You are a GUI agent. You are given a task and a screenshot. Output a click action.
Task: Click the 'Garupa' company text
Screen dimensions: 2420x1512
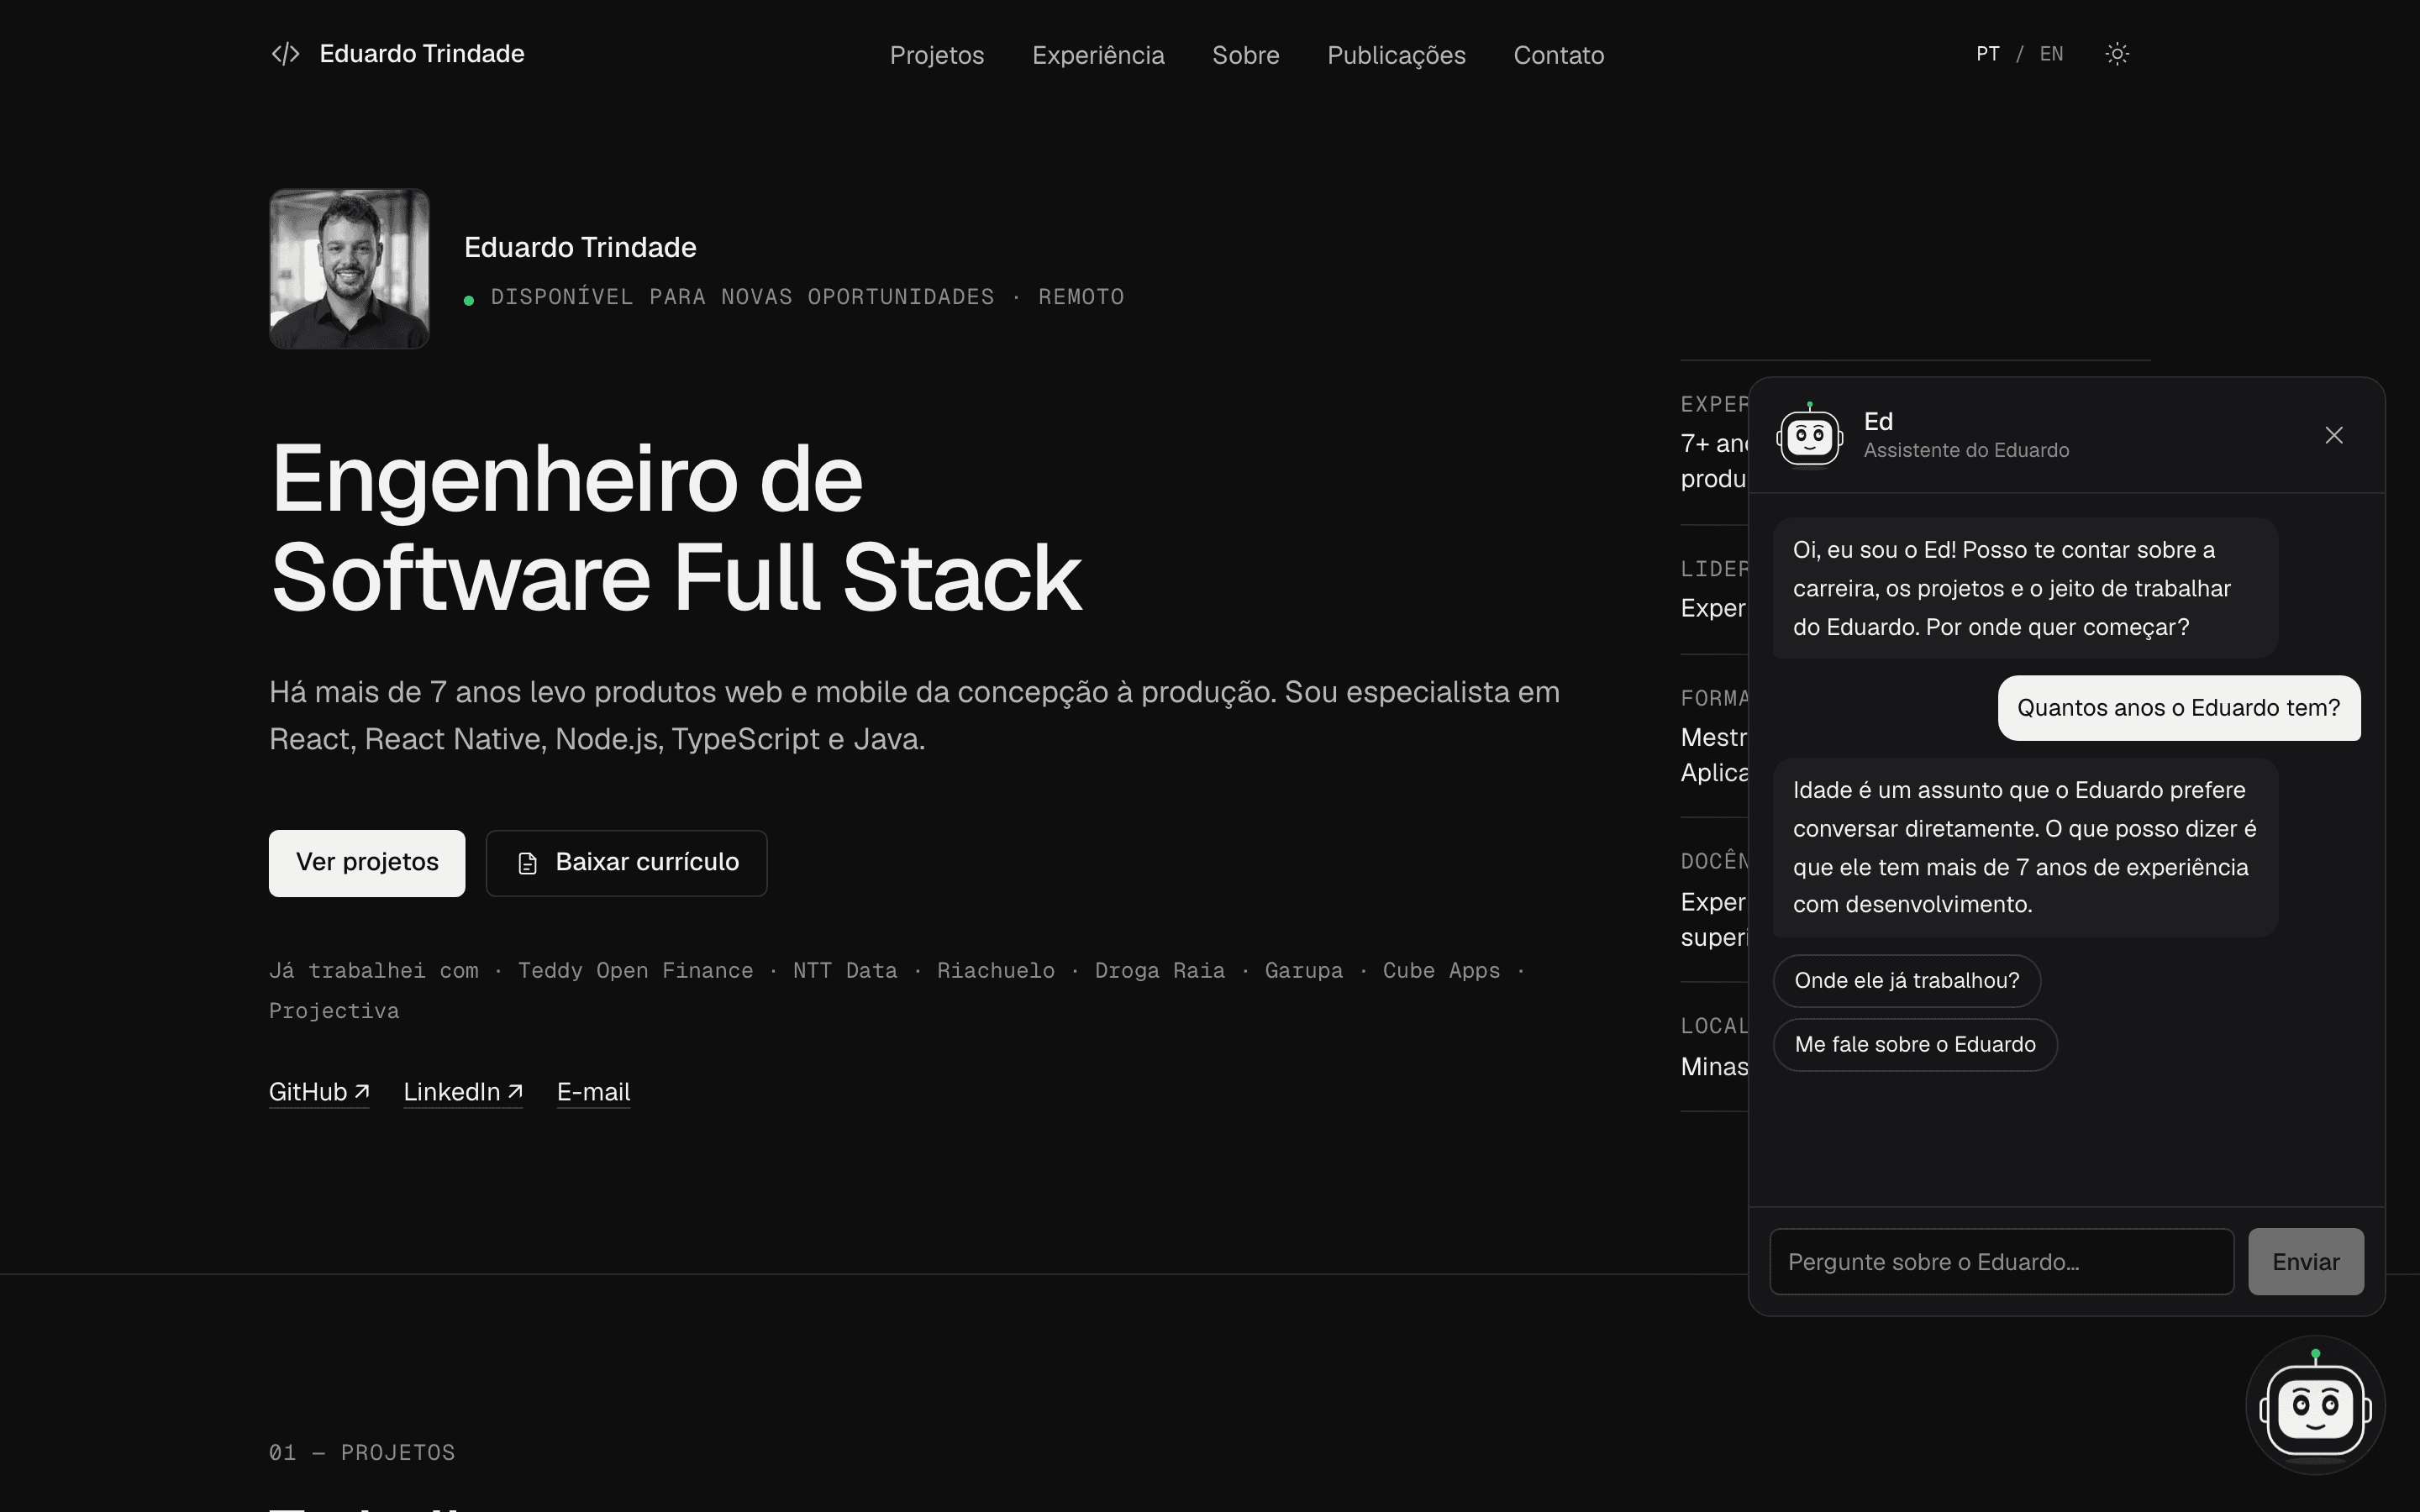point(1304,971)
